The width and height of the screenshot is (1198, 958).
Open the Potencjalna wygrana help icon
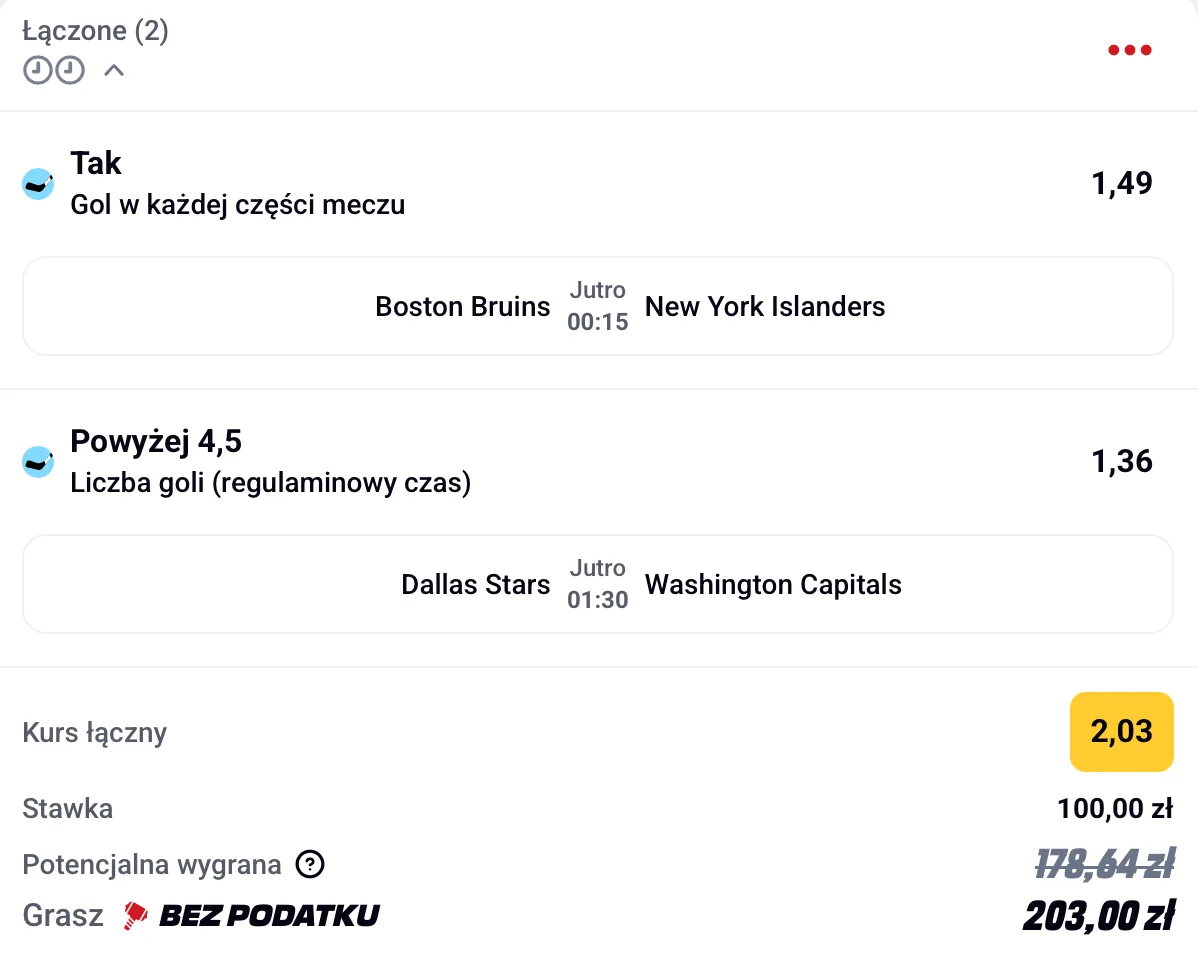(310, 864)
